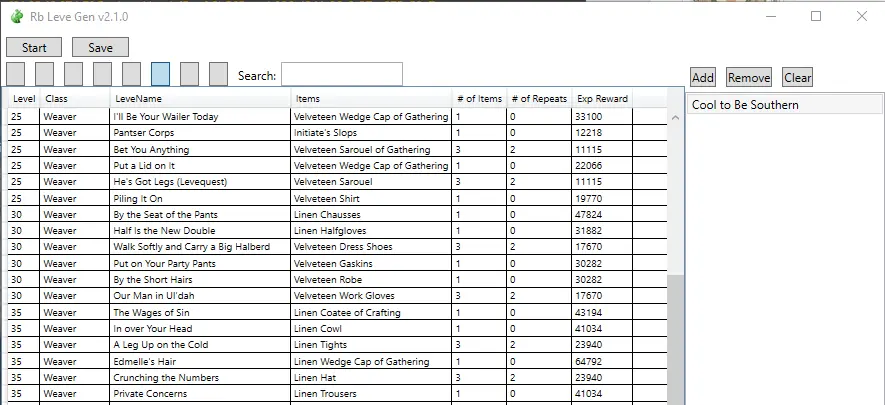Click the Velveteen Shirt item cell

371,199
